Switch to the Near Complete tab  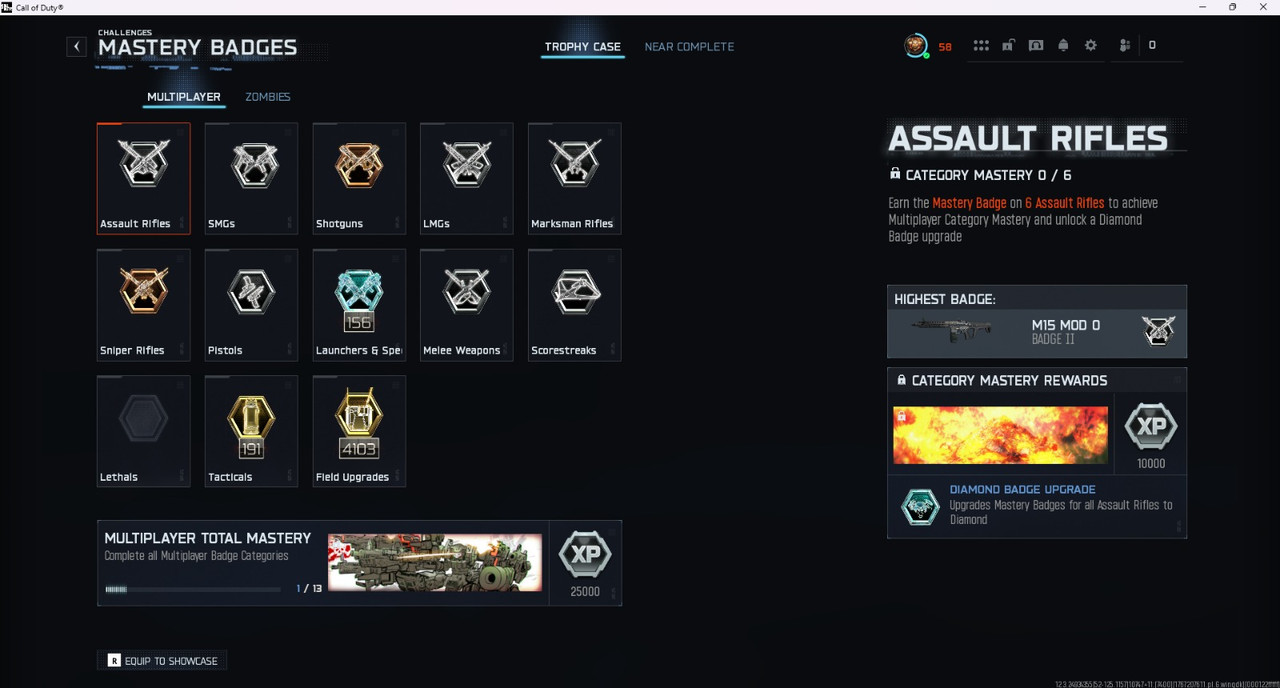[689, 47]
